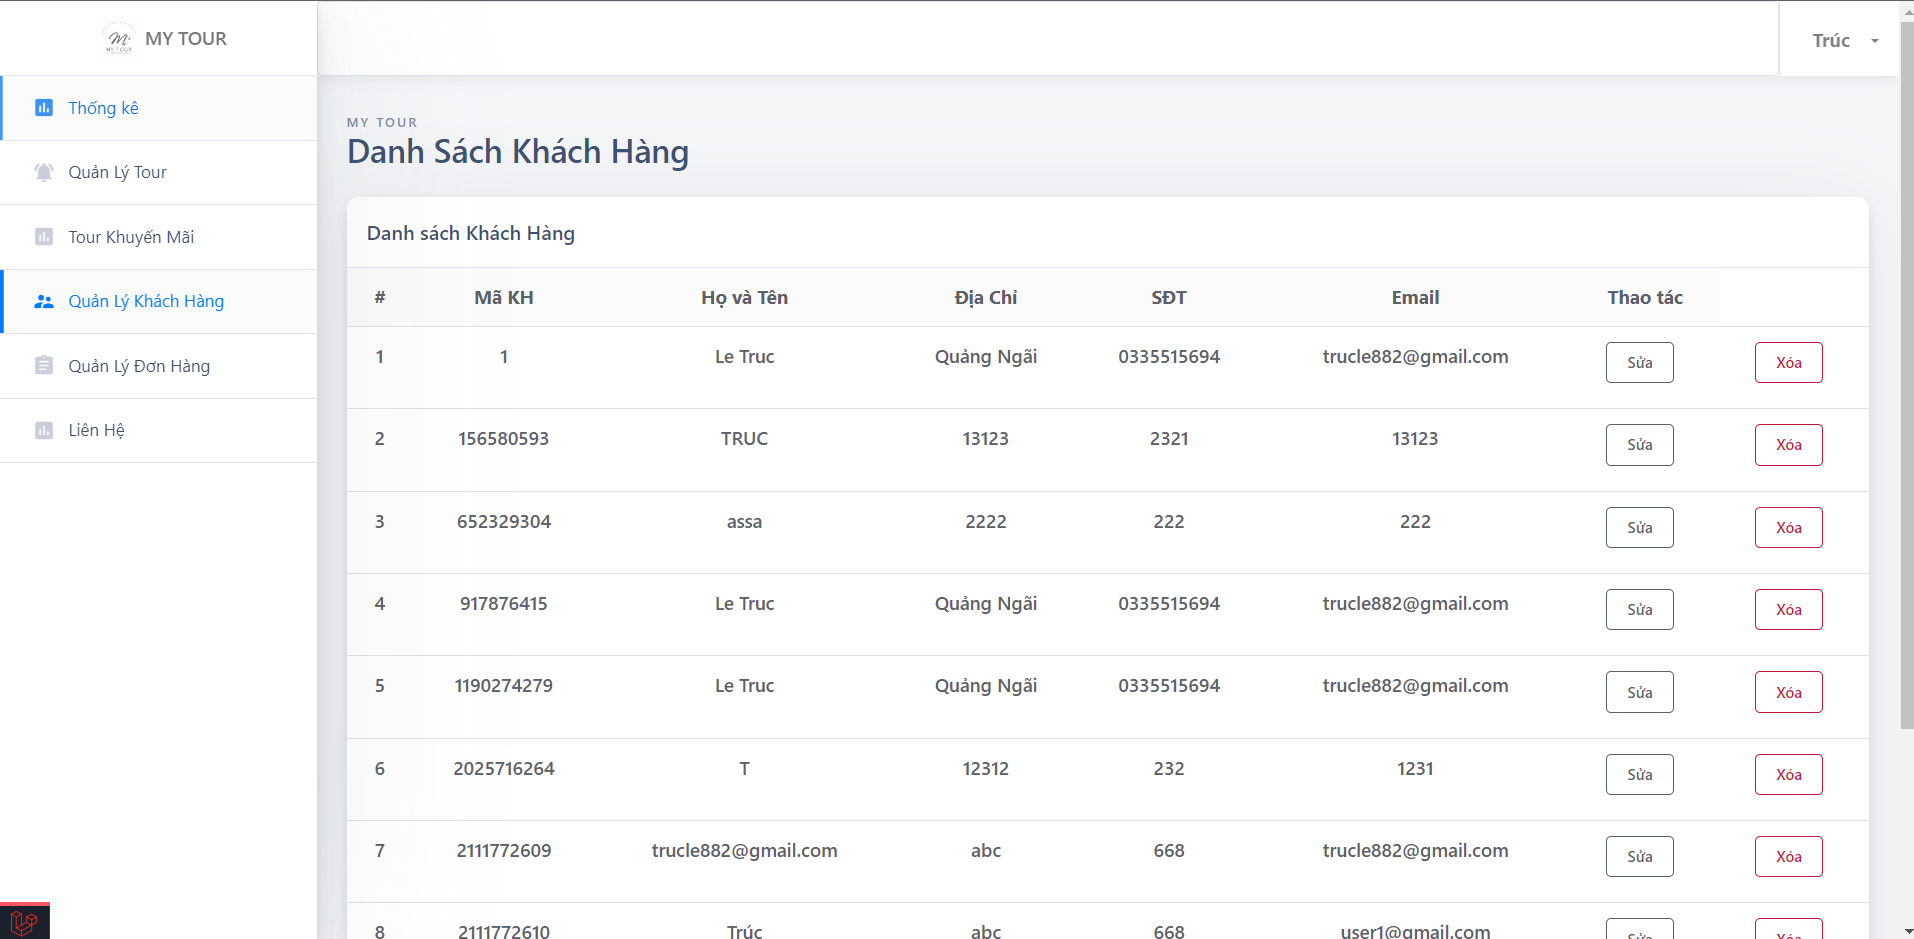Click Sửa for customer 917876415
Image resolution: width=1914 pixels, height=939 pixels.
(x=1639, y=610)
